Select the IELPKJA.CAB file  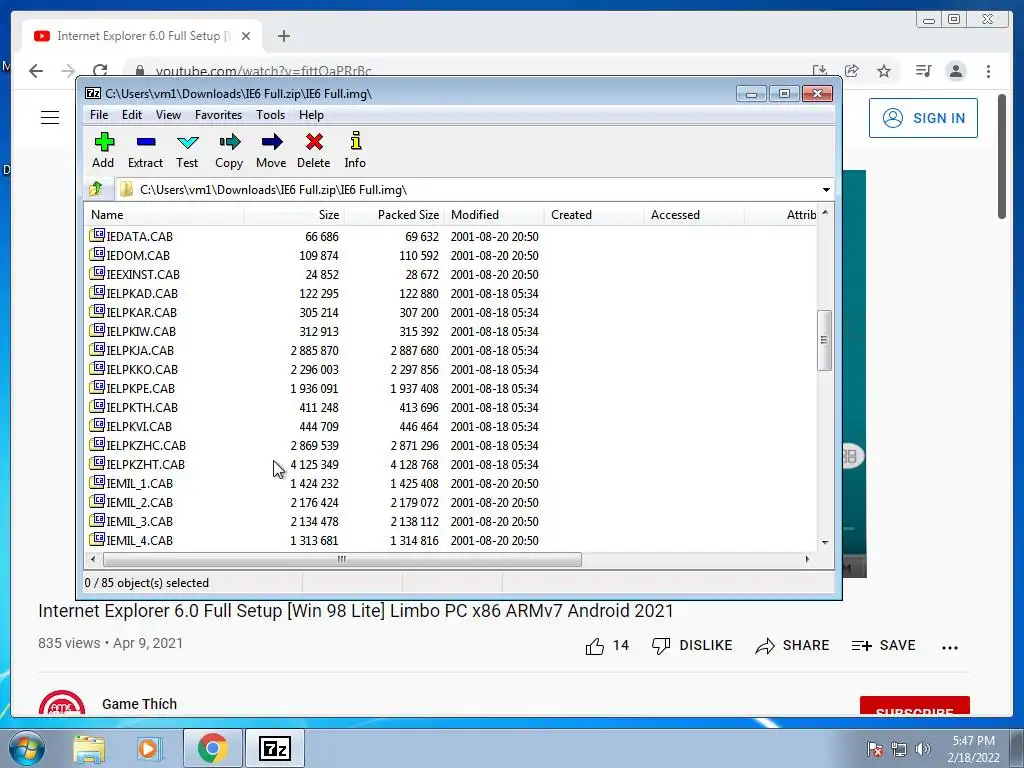[132, 350]
